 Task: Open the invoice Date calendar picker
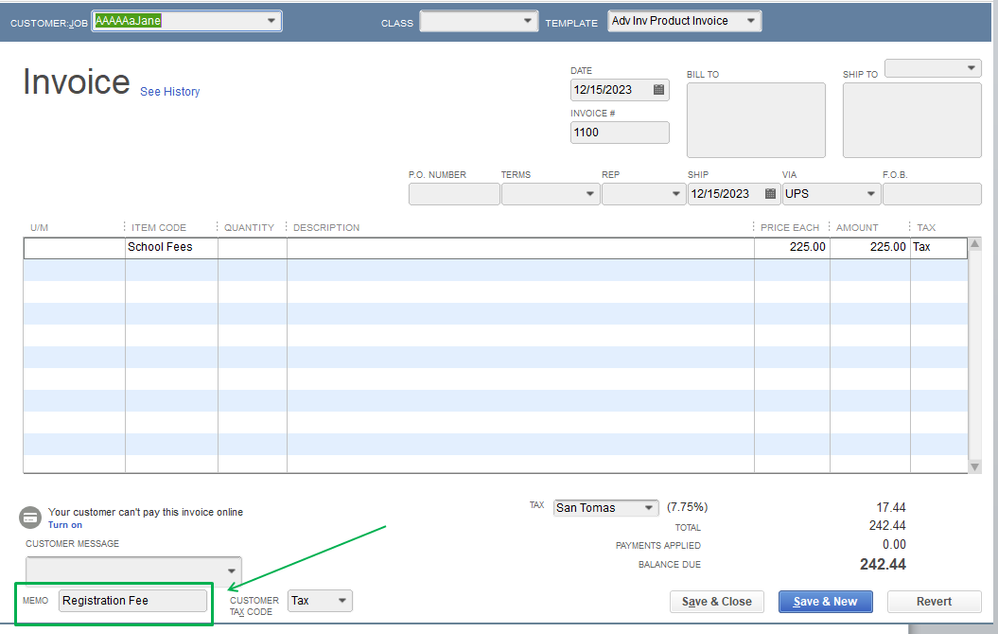(x=658, y=89)
